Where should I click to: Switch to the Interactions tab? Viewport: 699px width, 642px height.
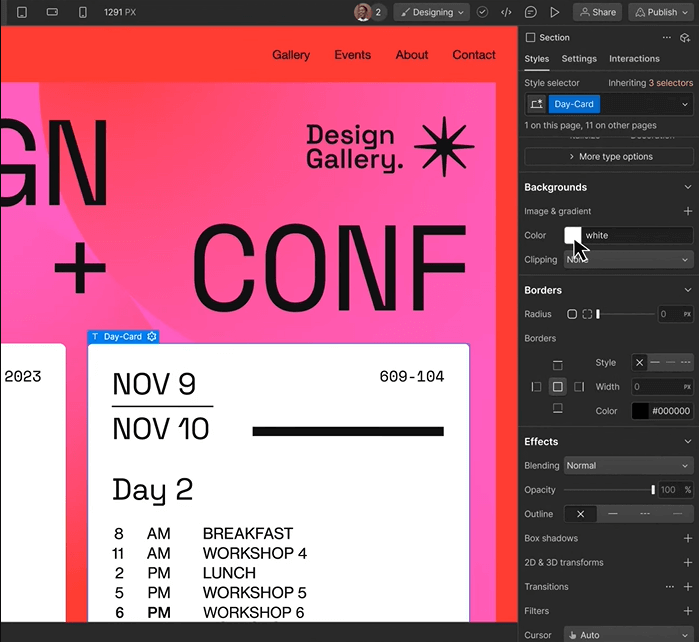(x=634, y=59)
